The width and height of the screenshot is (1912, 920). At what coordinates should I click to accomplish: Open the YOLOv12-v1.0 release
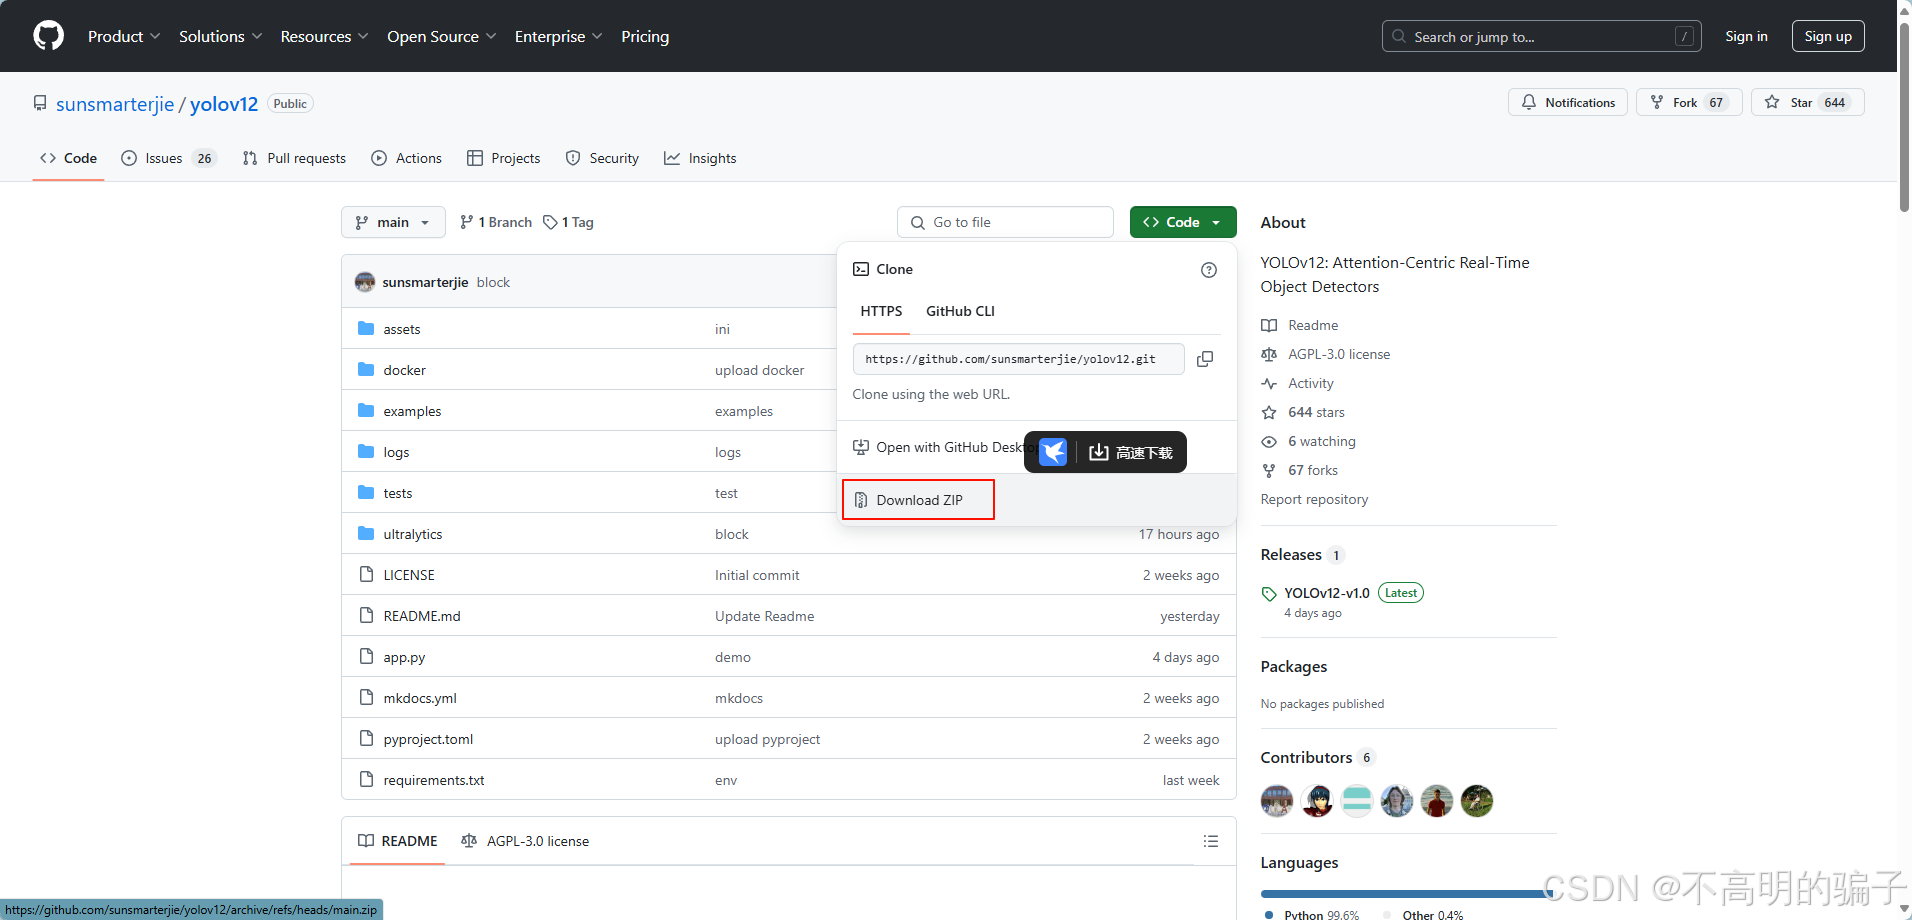tap(1326, 593)
